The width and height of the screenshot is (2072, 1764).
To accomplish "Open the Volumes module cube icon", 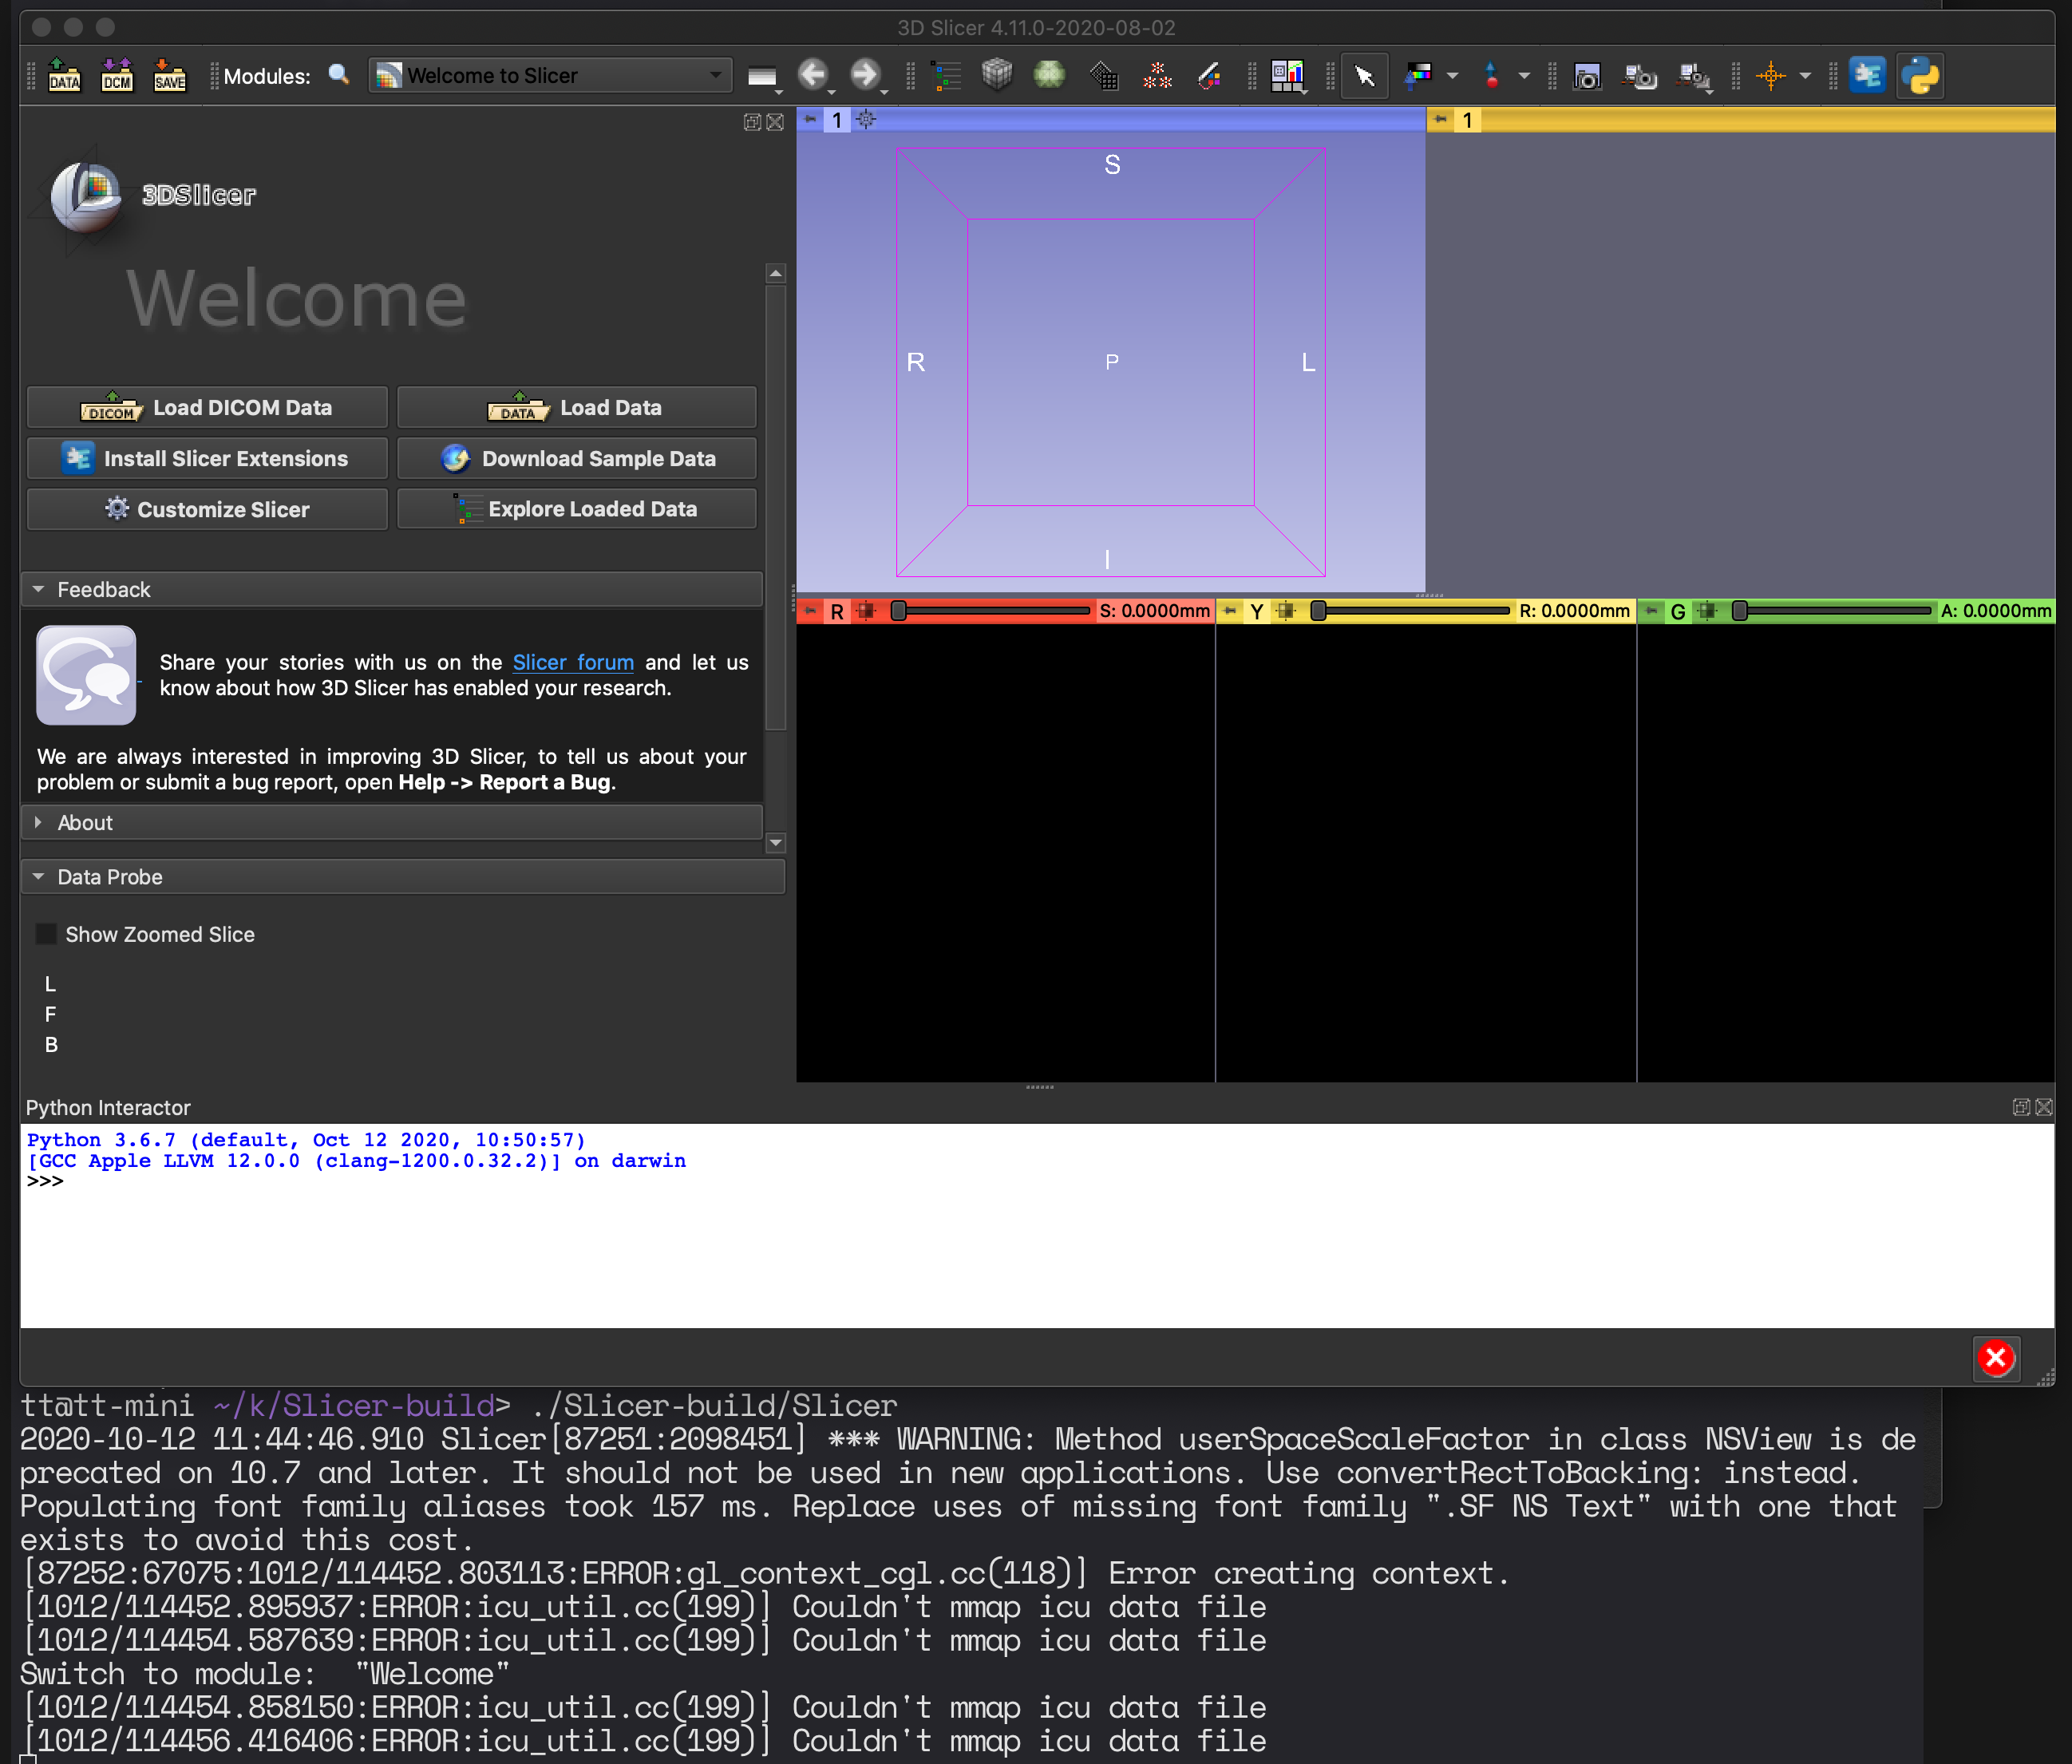I will [x=997, y=75].
